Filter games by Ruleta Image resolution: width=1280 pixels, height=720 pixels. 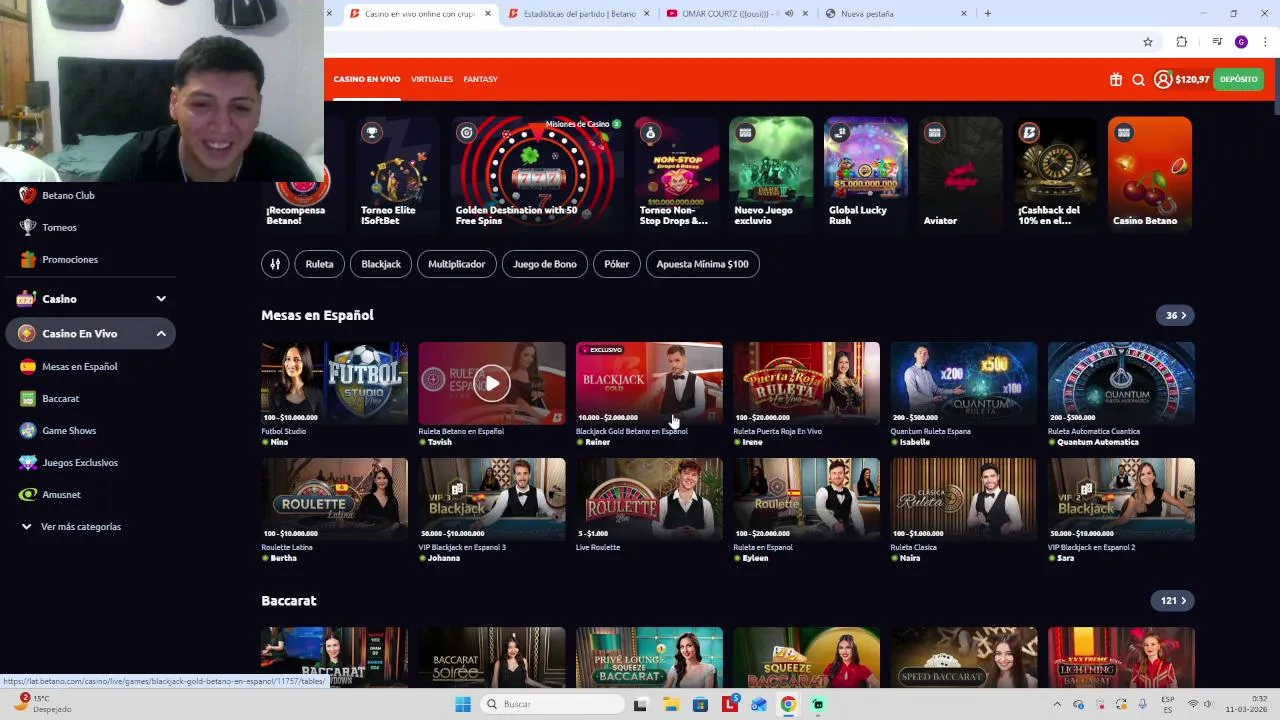(319, 264)
